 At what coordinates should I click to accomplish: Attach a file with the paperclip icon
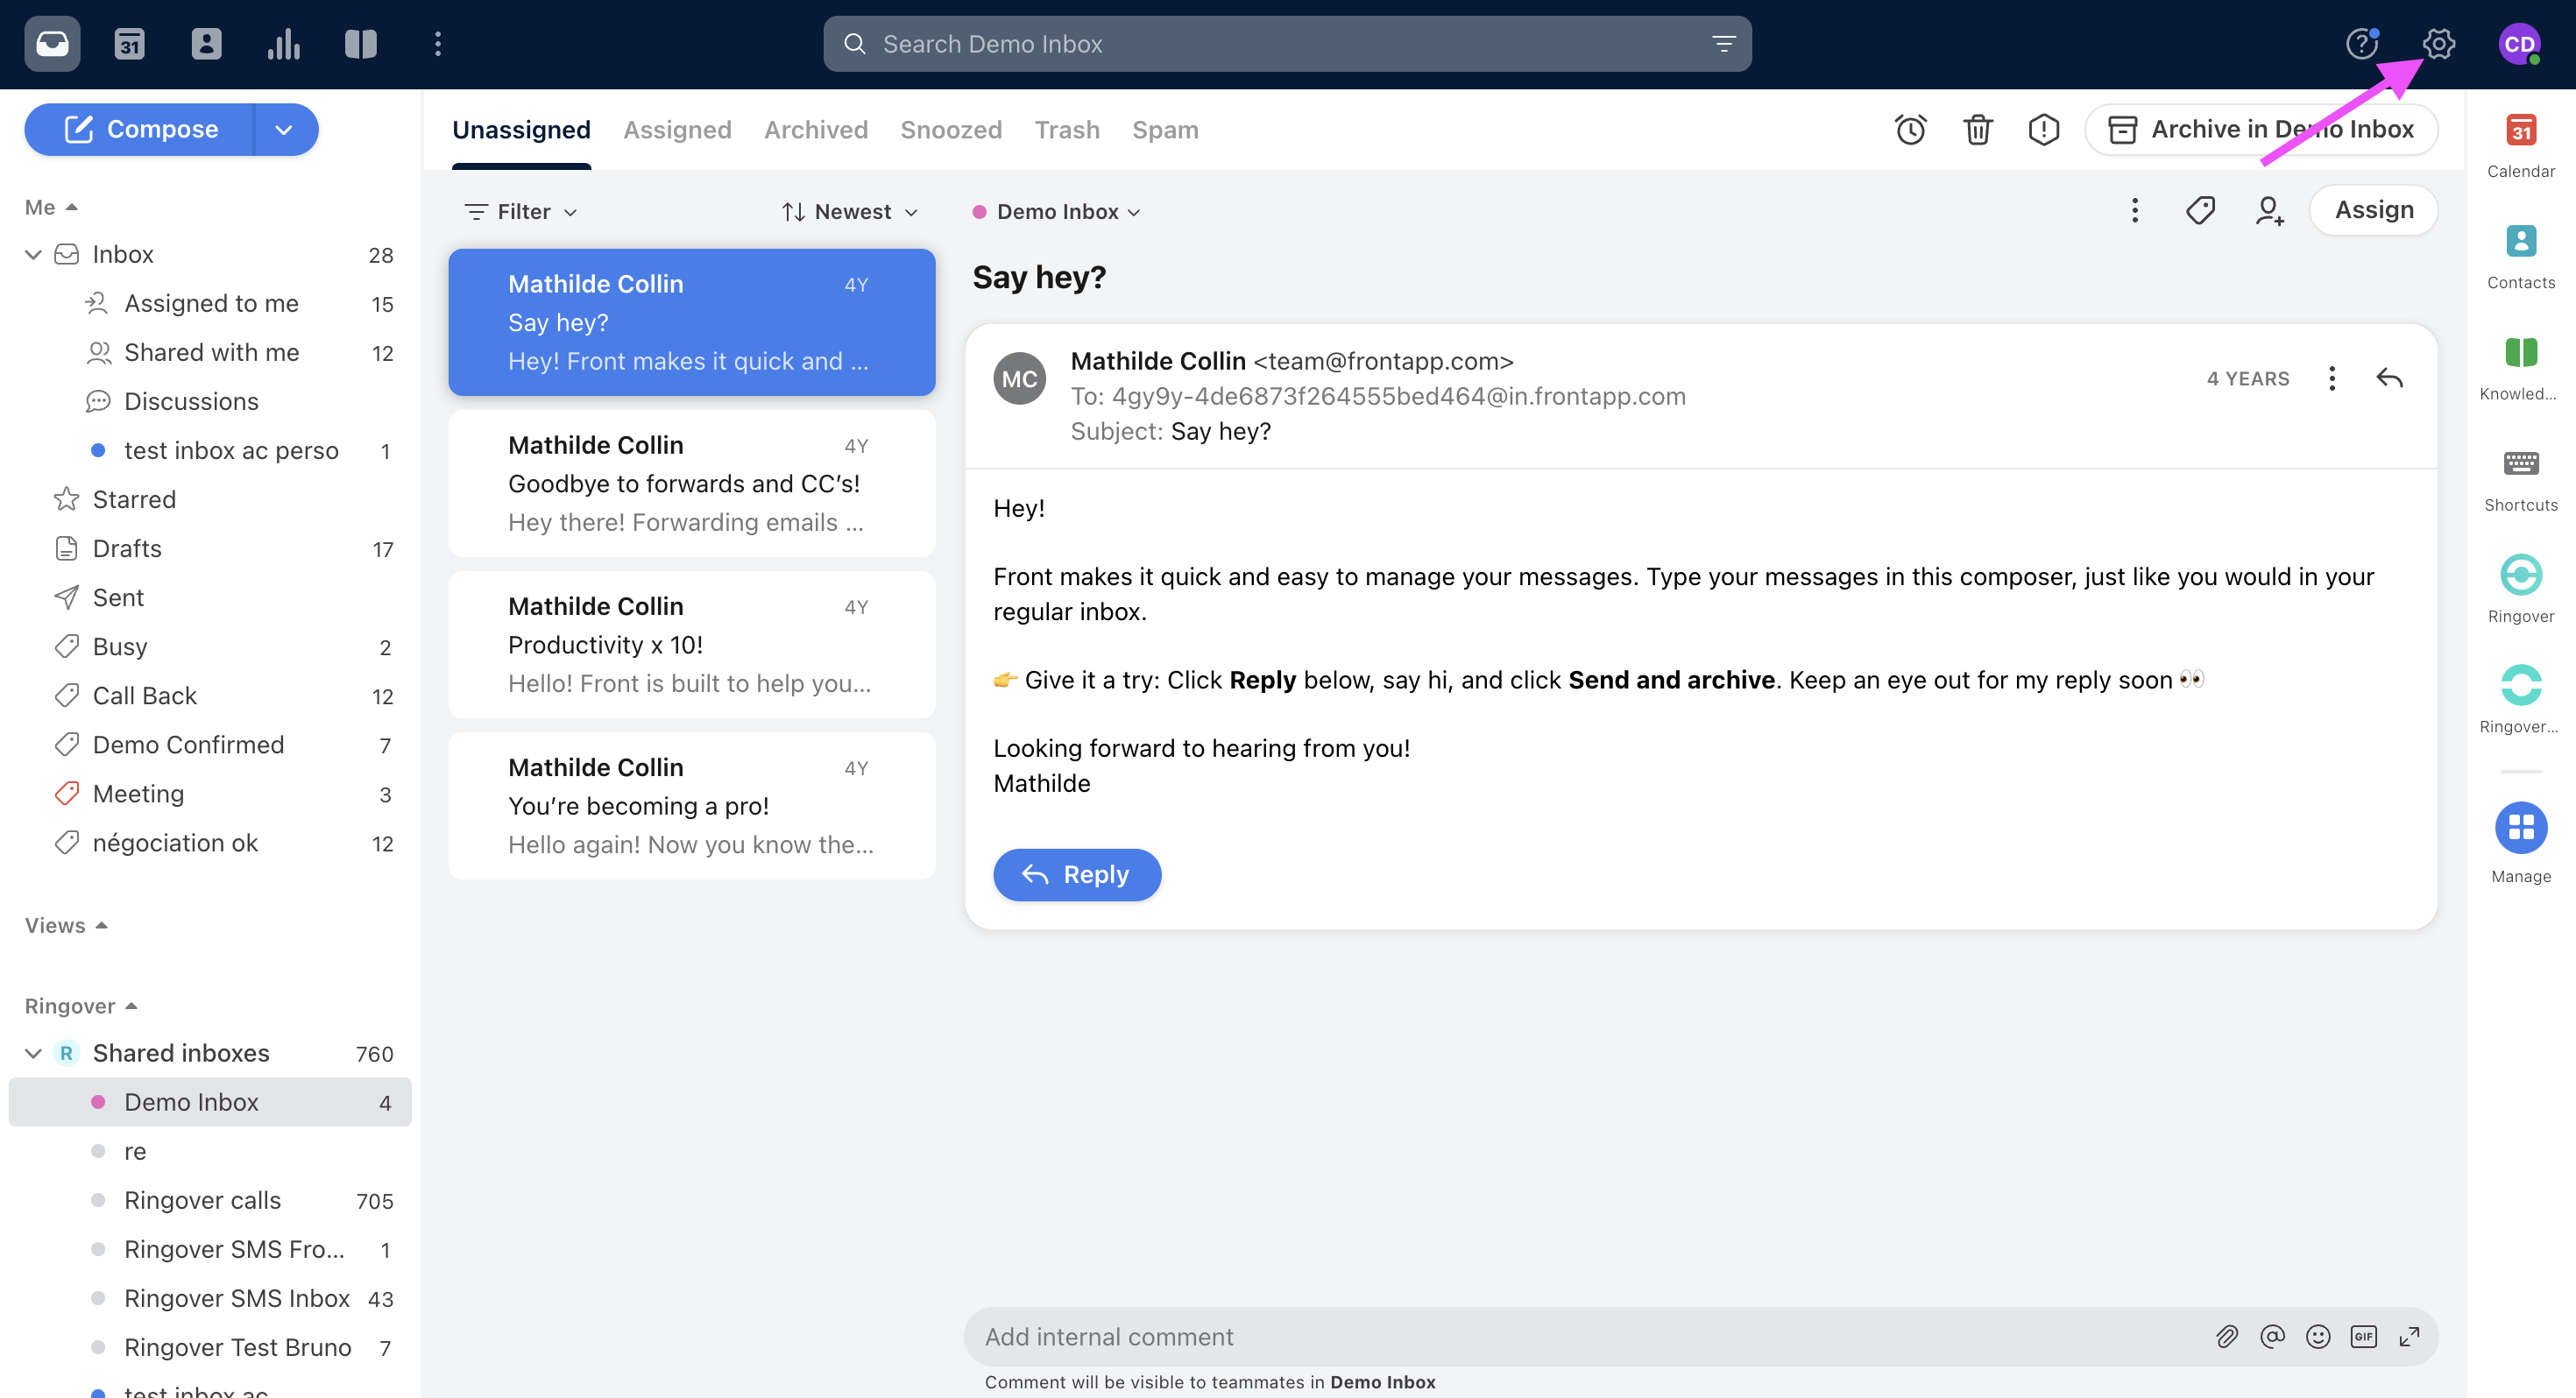point(2226,1336)
